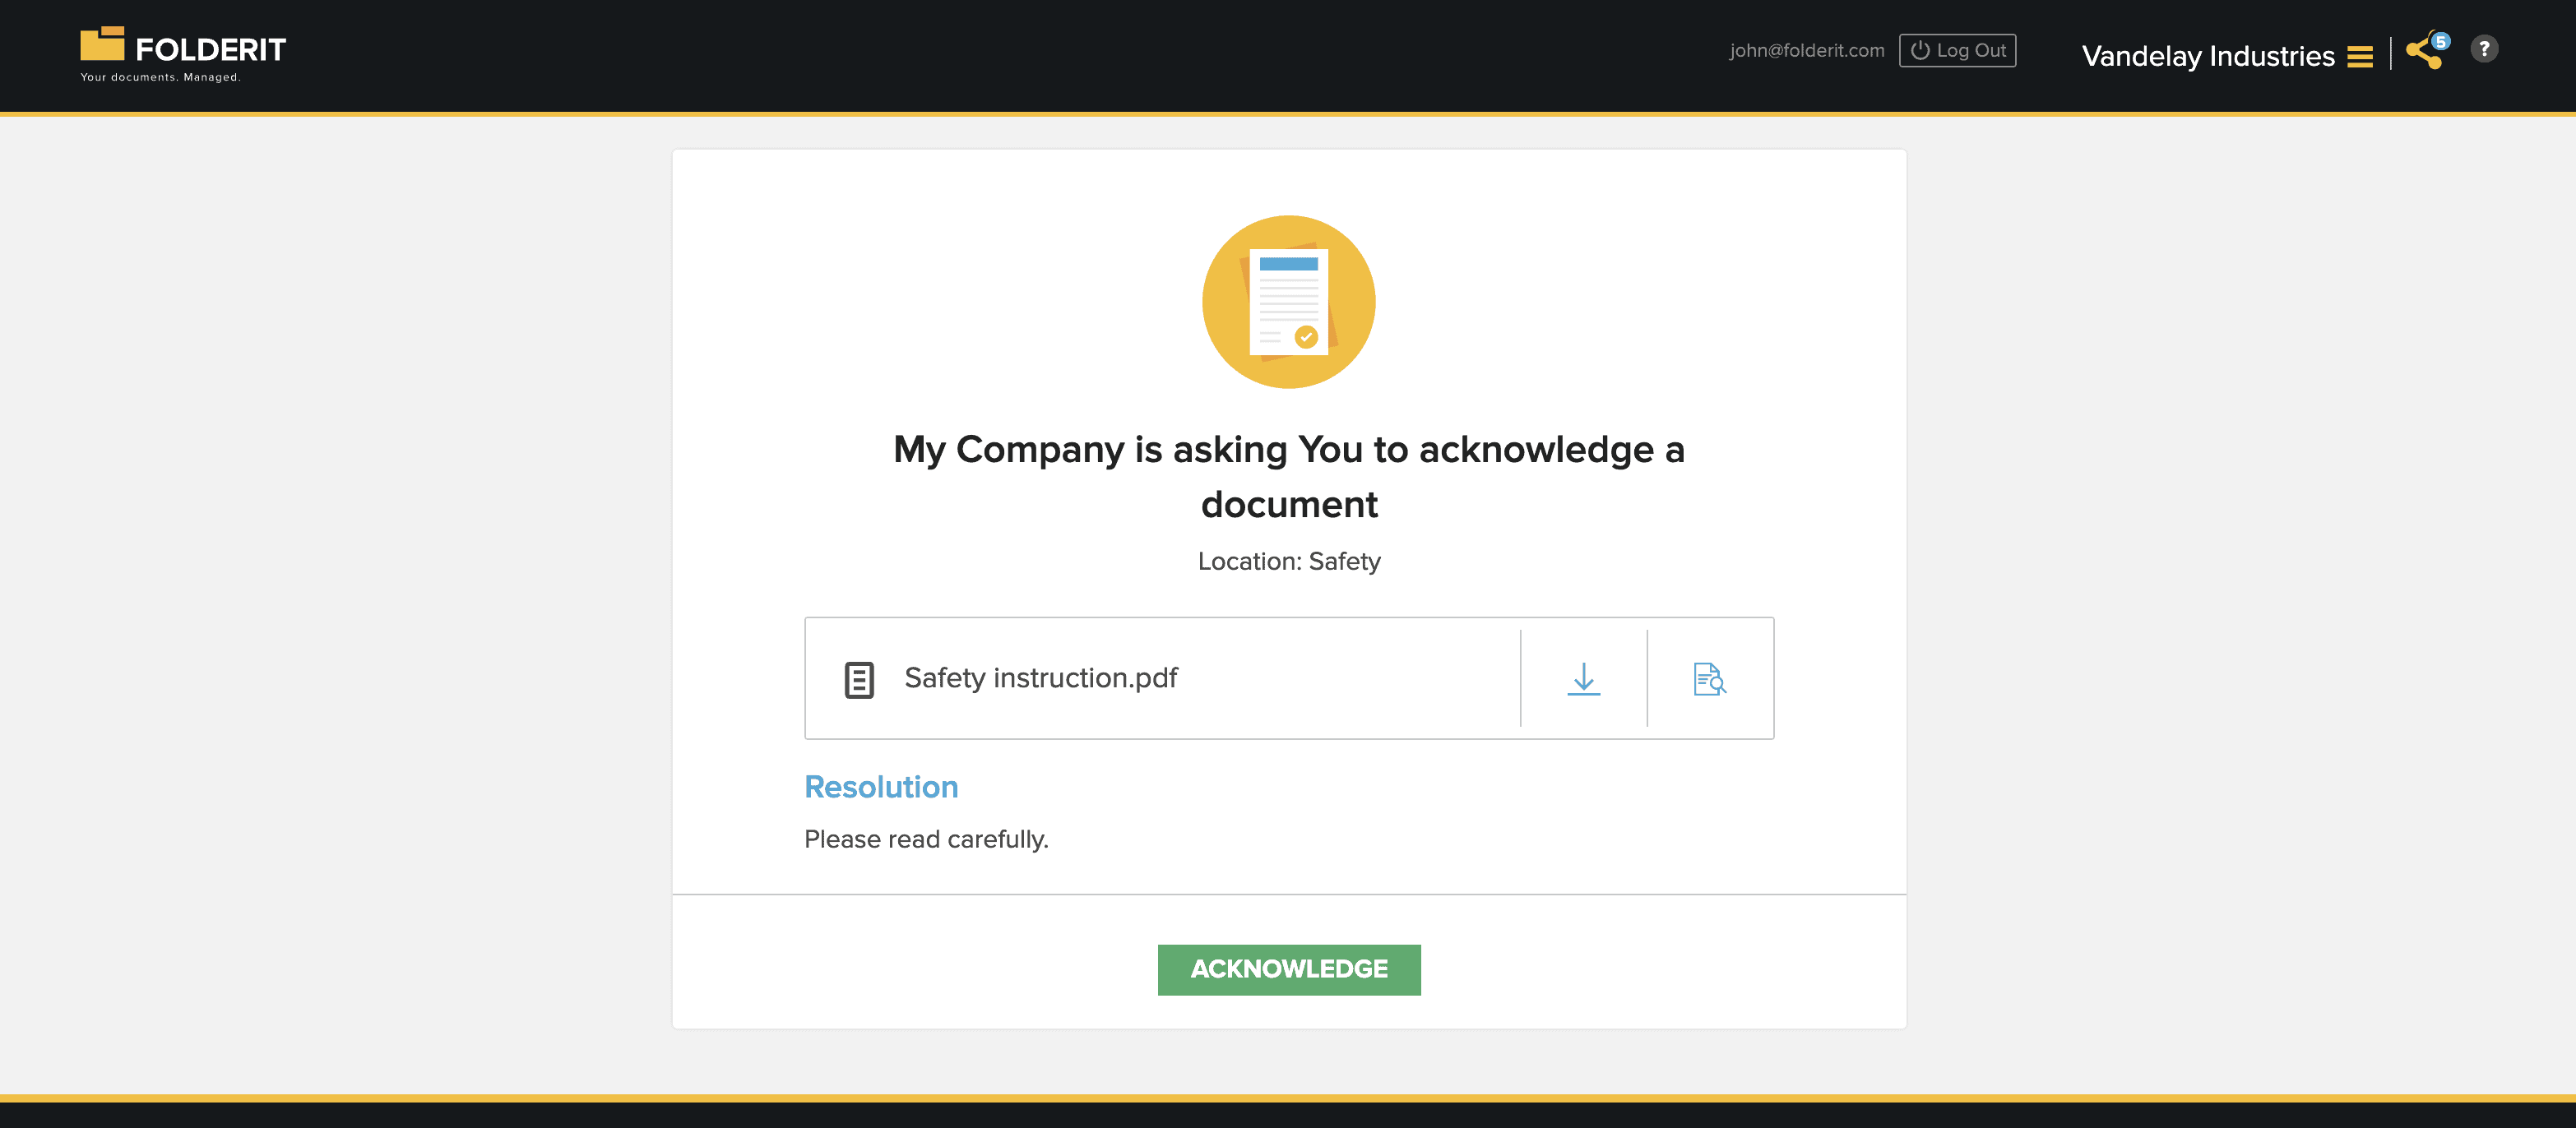Screen dimensions: 2576x1128
Task: Click the green Acknowledge button
Action: coord(1289,969)
